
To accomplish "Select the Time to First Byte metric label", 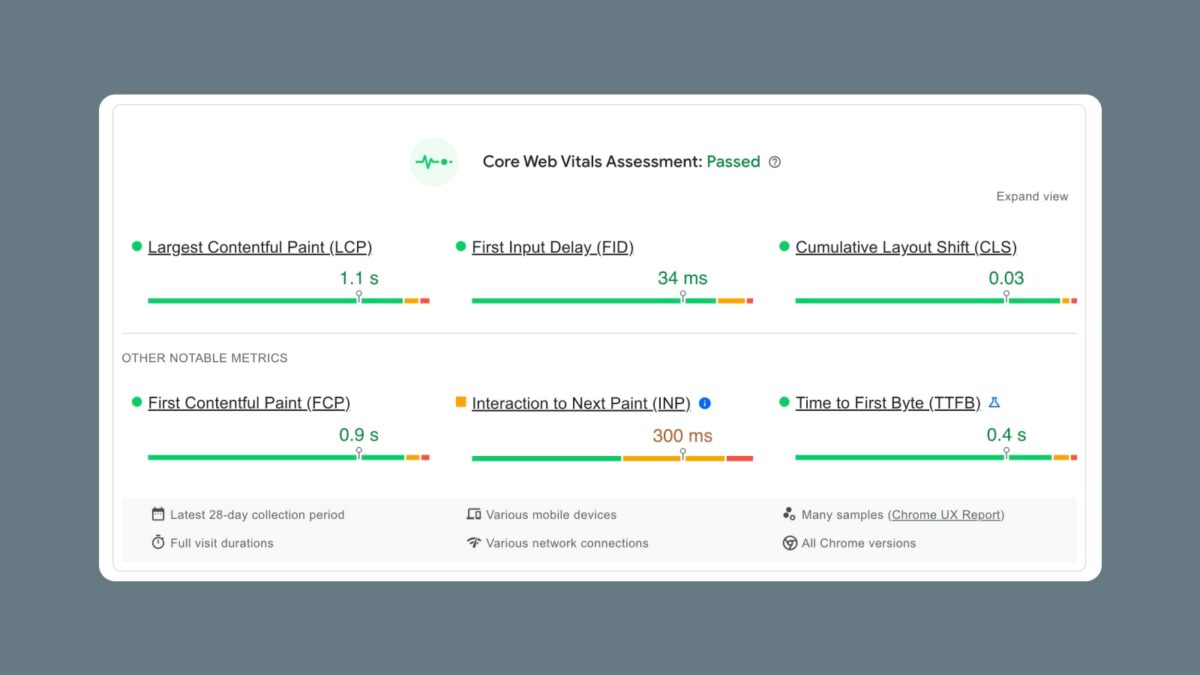I will point(888,403).
